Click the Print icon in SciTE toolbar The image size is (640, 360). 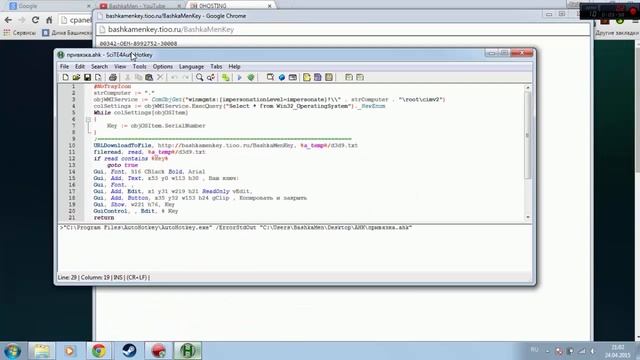[x=113, y=77]
